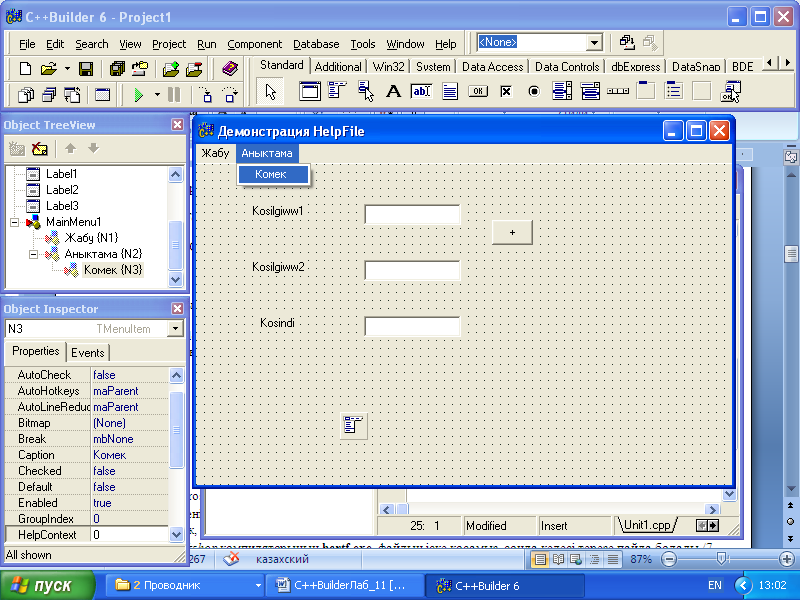Click the Kosindi edit field

[x=412, y=327]
